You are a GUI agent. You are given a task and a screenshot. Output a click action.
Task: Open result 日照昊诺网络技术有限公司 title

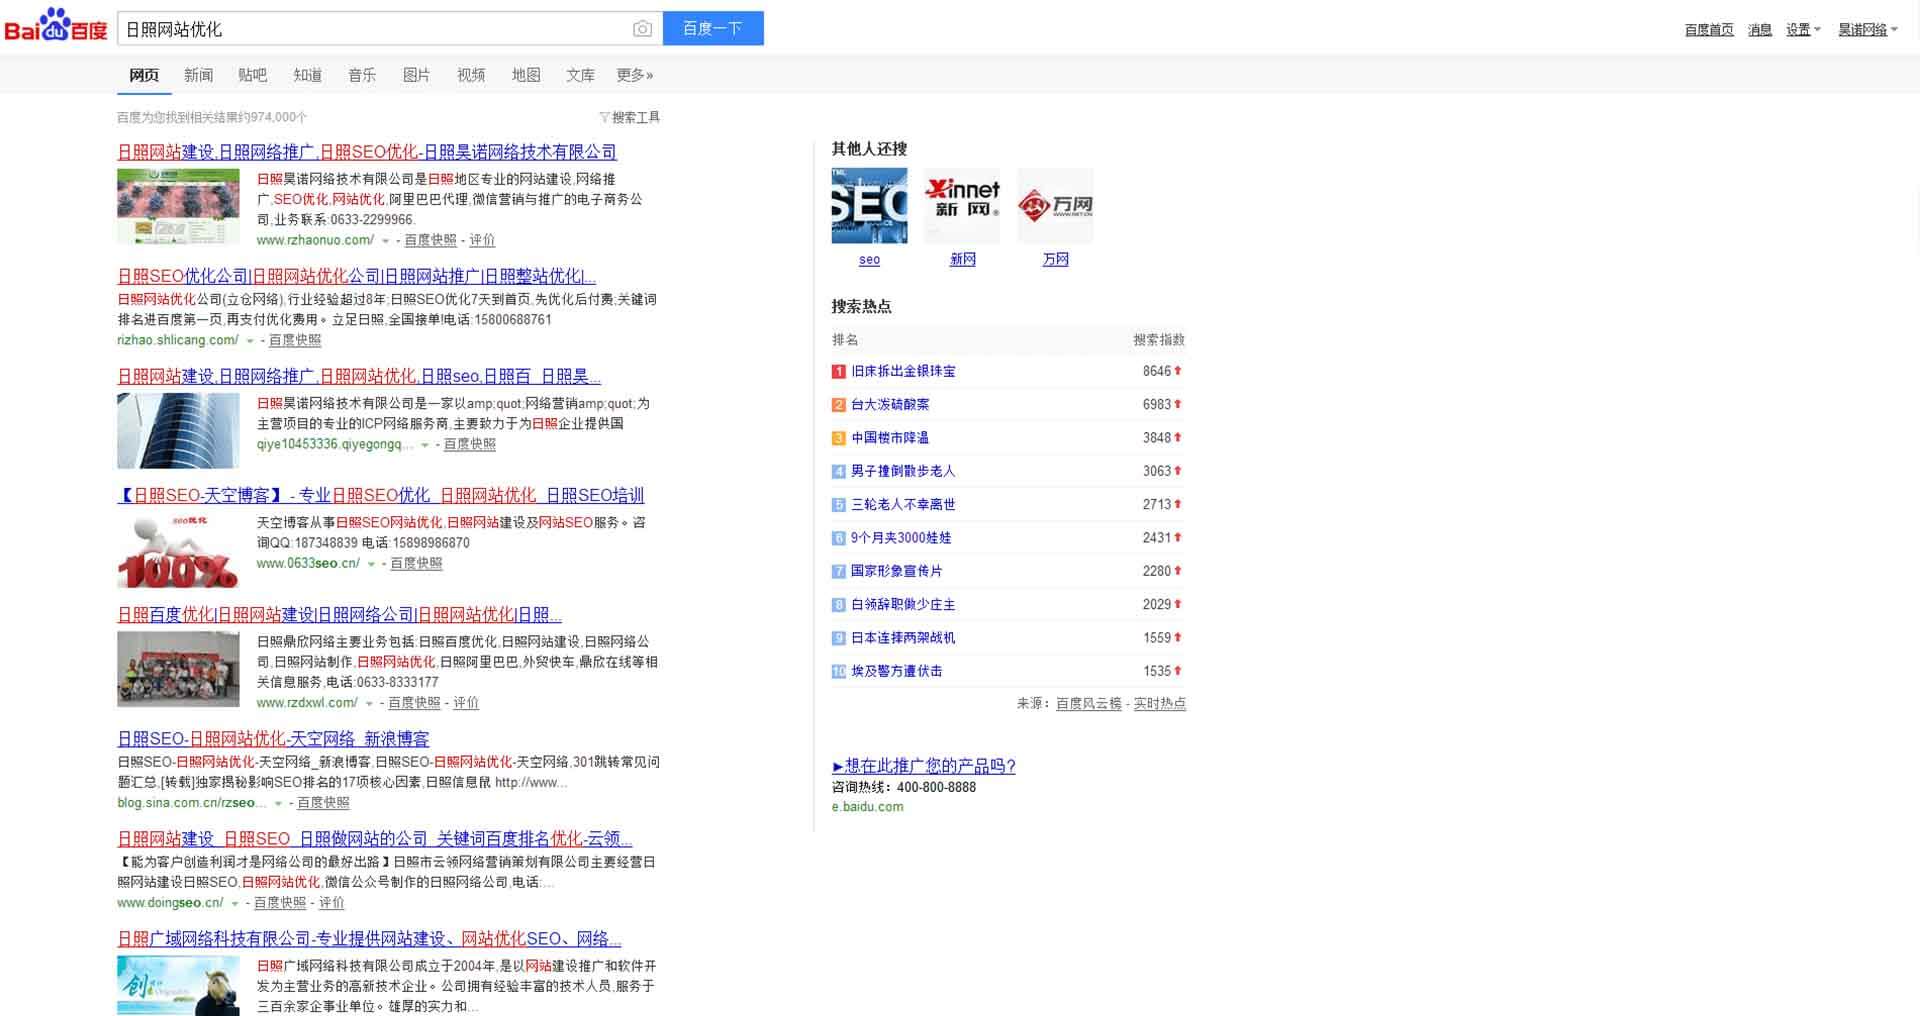click(x=367, y=152)
